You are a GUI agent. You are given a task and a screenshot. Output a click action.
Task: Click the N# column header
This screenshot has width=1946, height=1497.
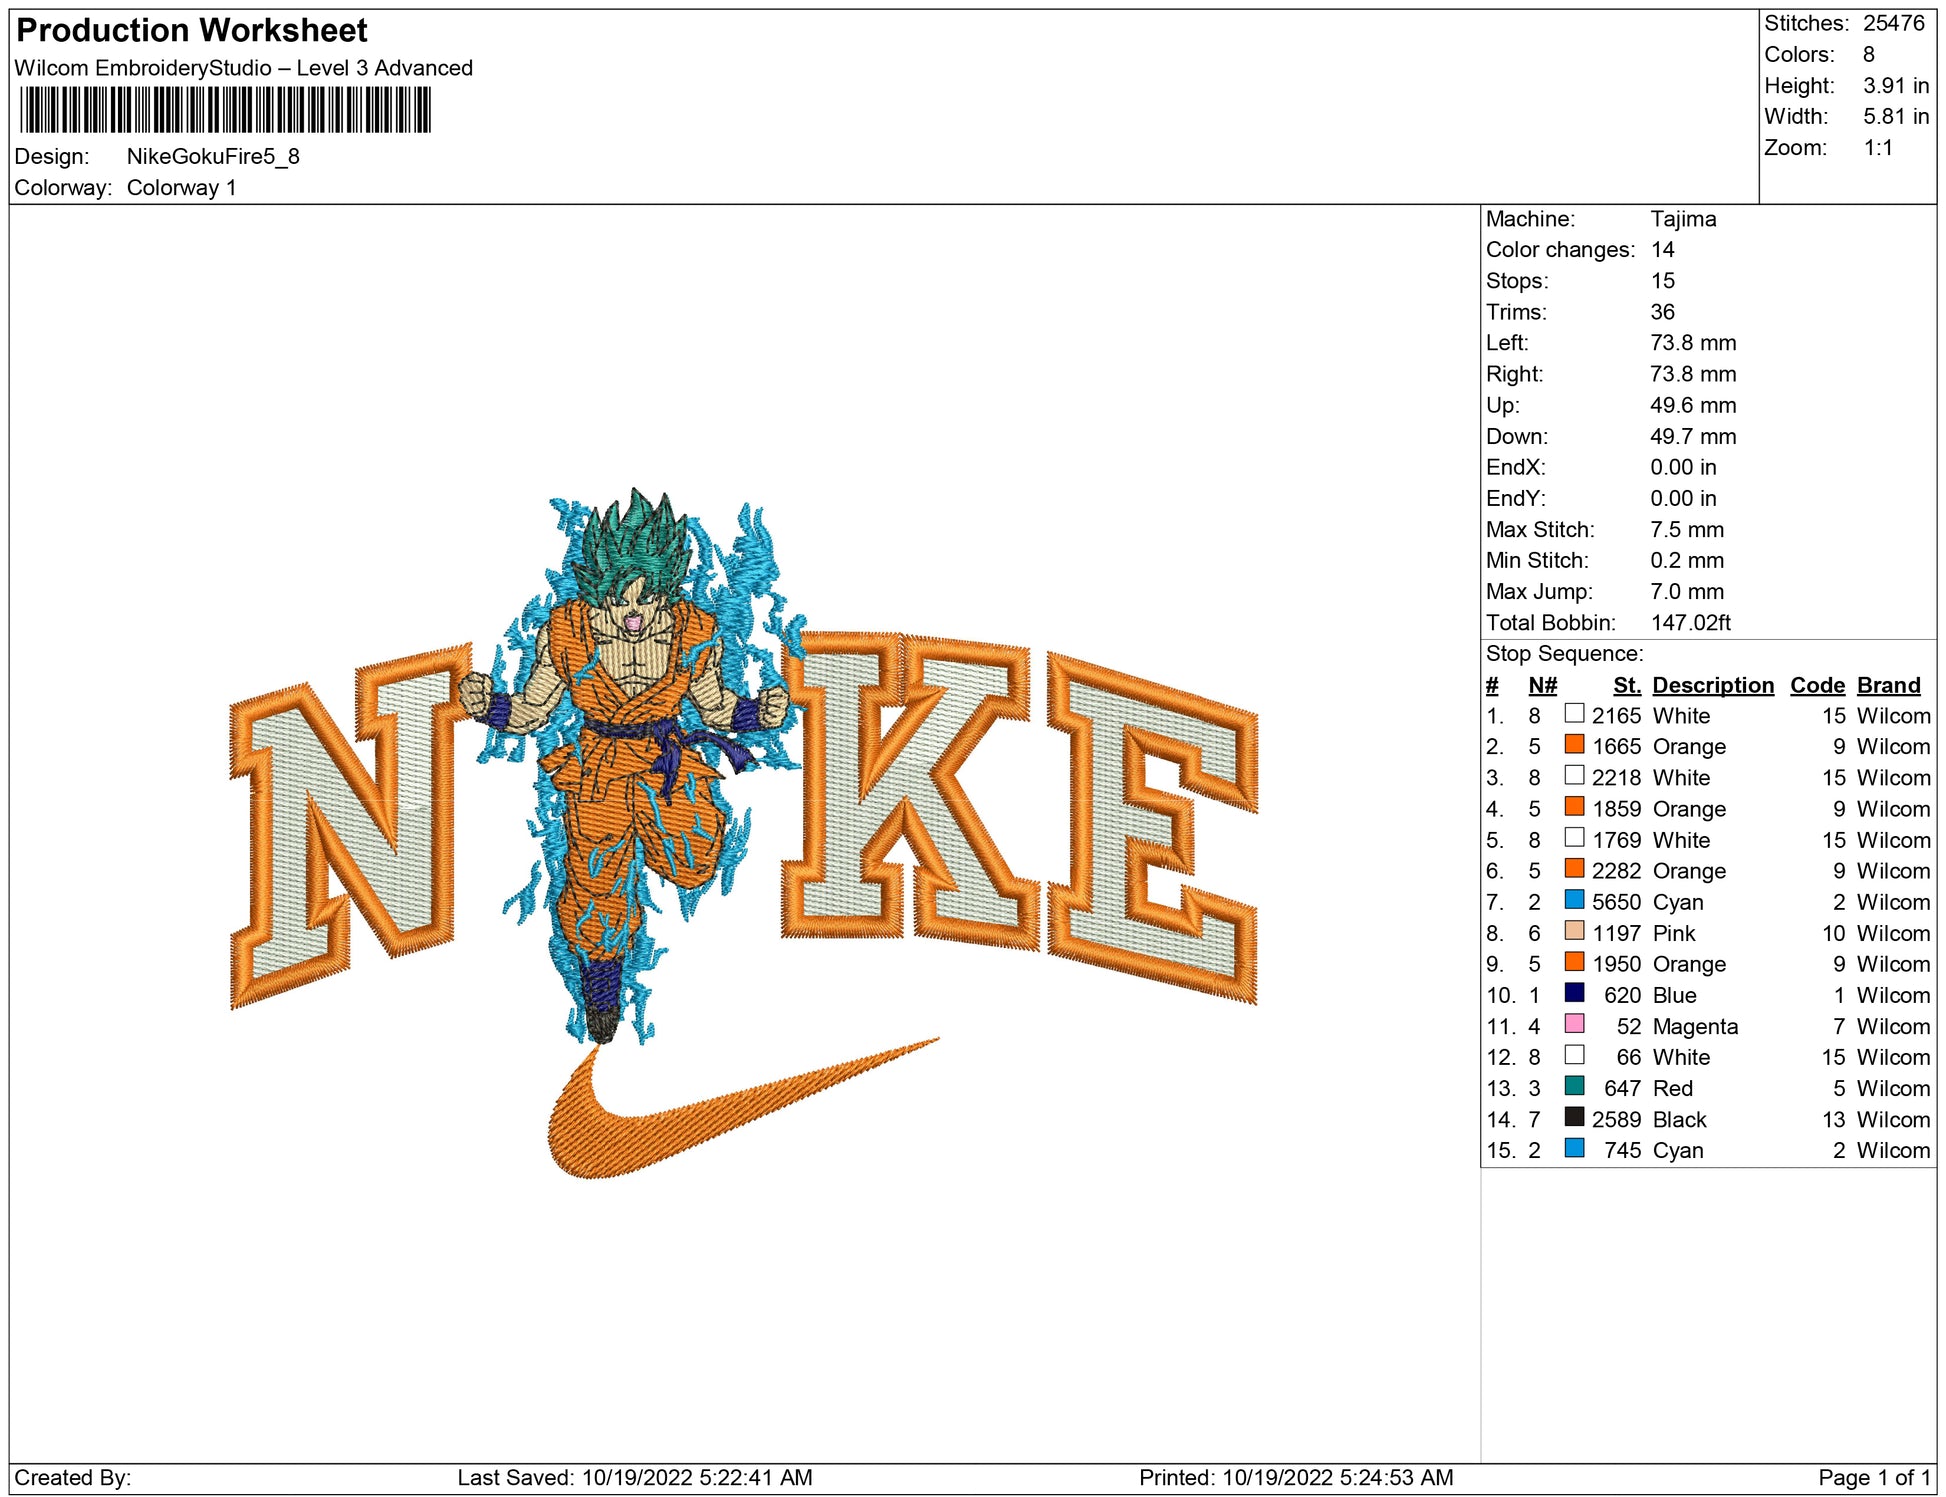tap(1542, 685)
